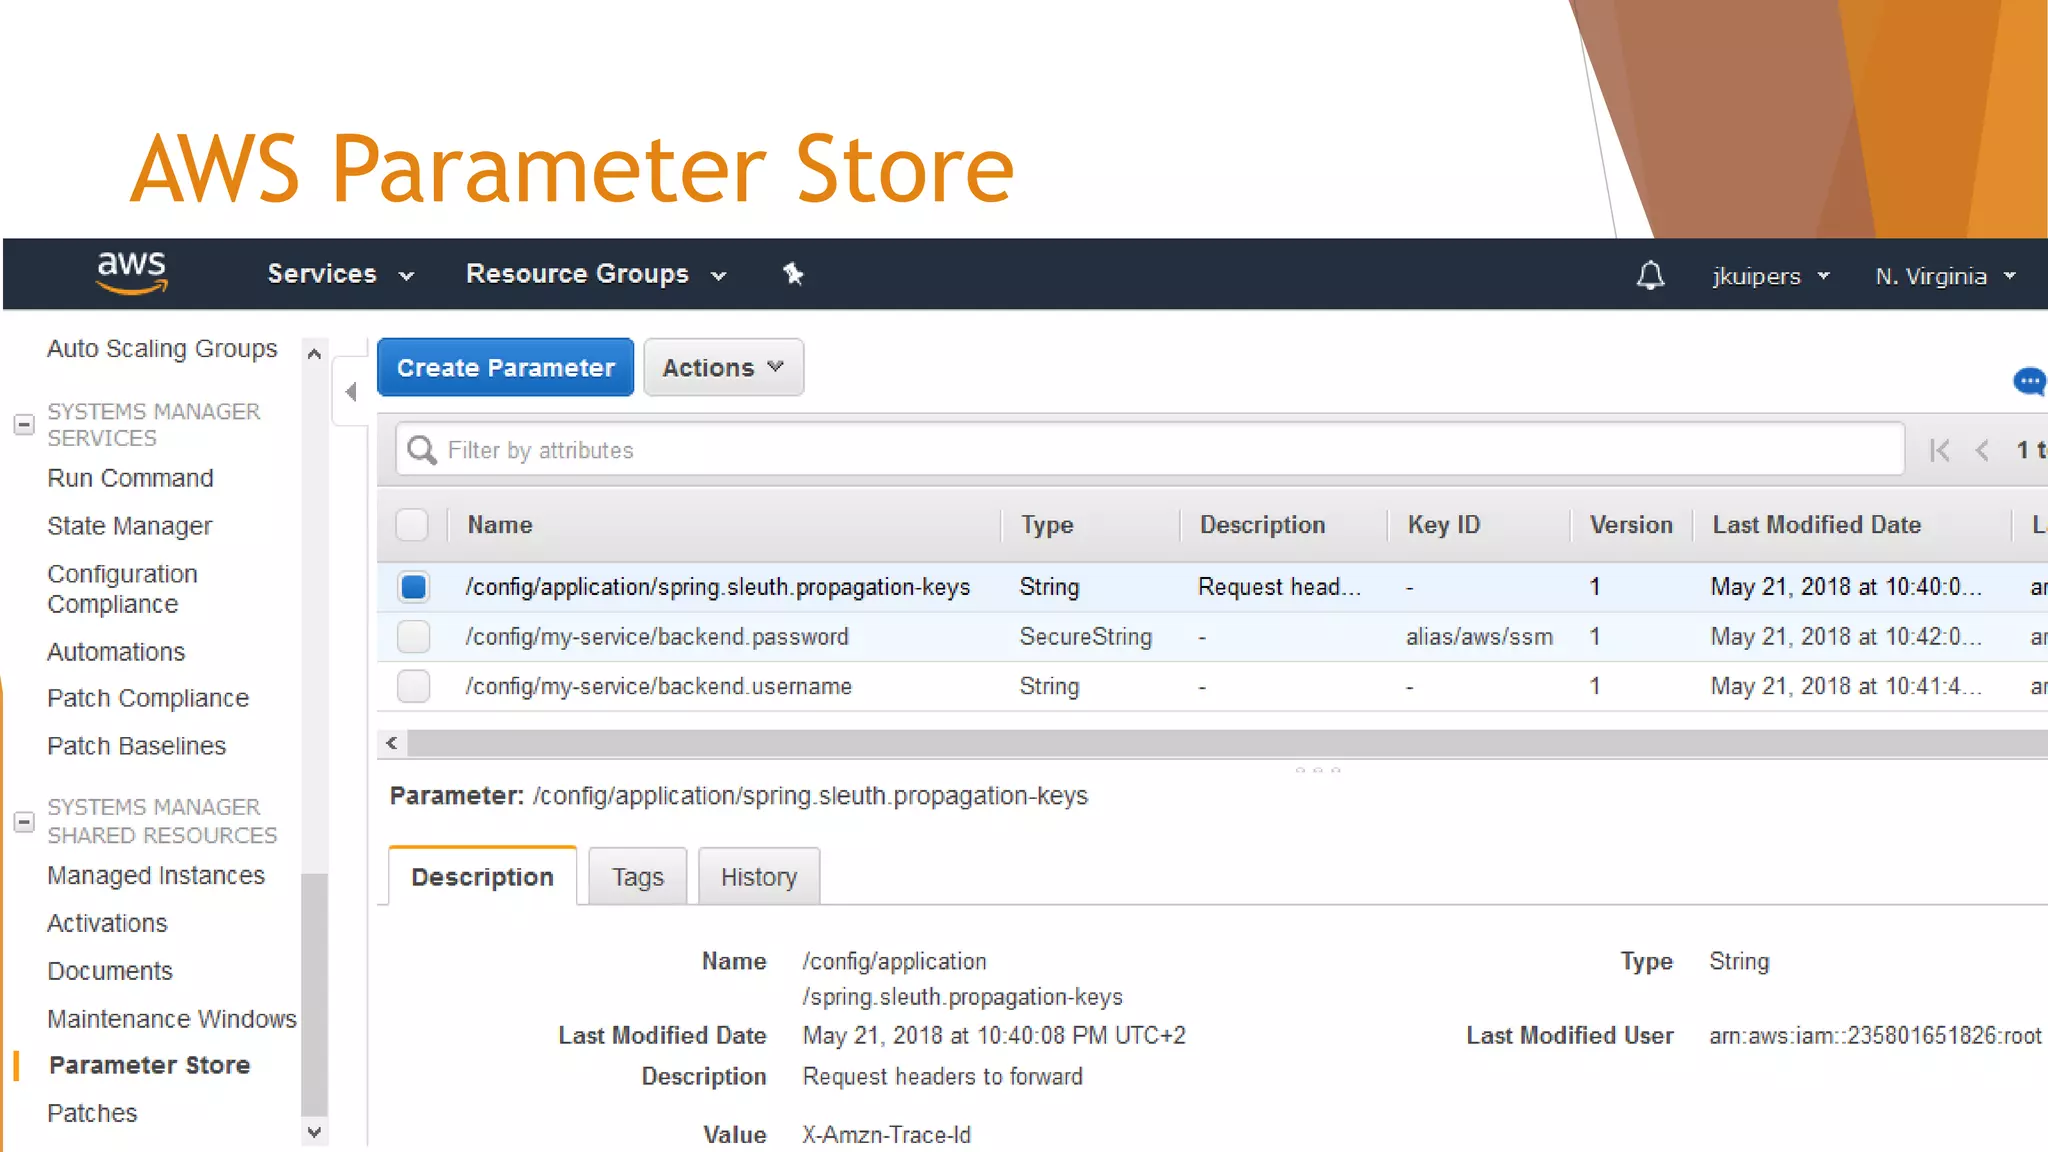This screenshot has width=2048, height=1152.
Task: Open Managed Instances in sidebar
Action: [x=156, y=876]
